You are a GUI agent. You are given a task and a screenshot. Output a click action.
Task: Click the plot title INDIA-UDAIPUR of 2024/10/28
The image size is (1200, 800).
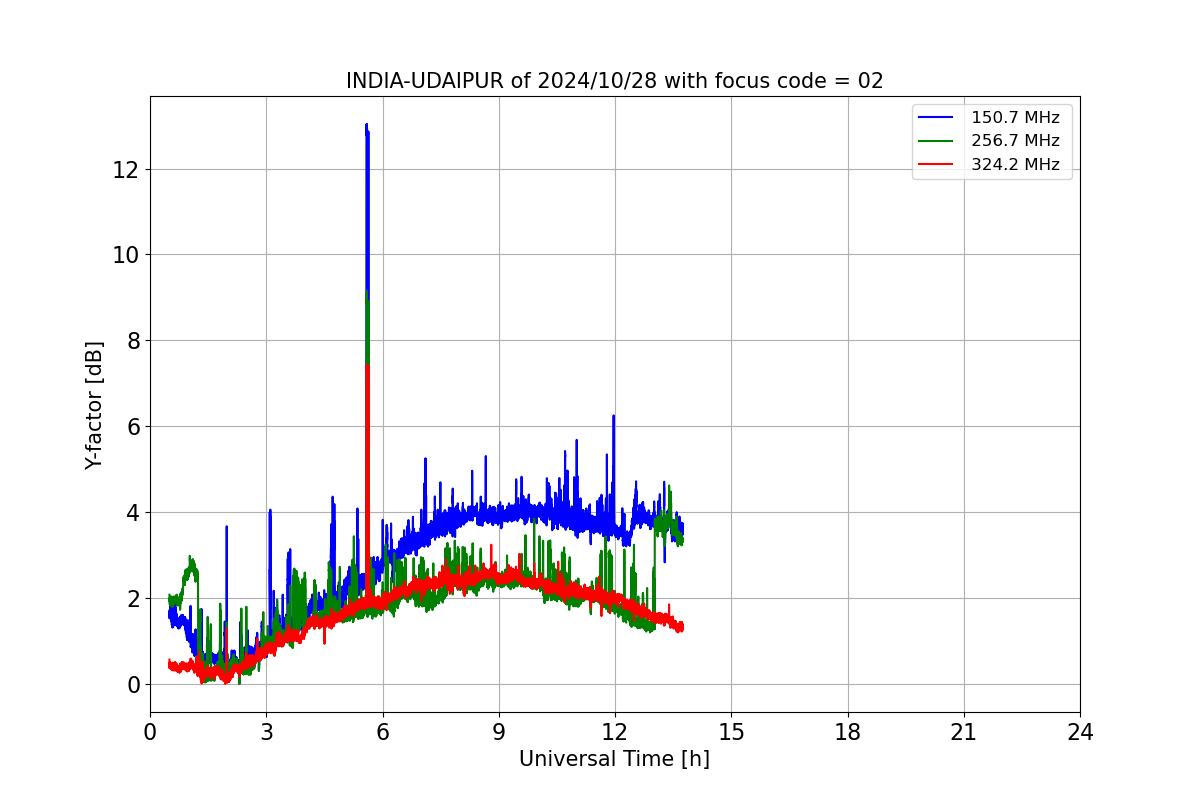pyautogui.click(x=614, y=81)
